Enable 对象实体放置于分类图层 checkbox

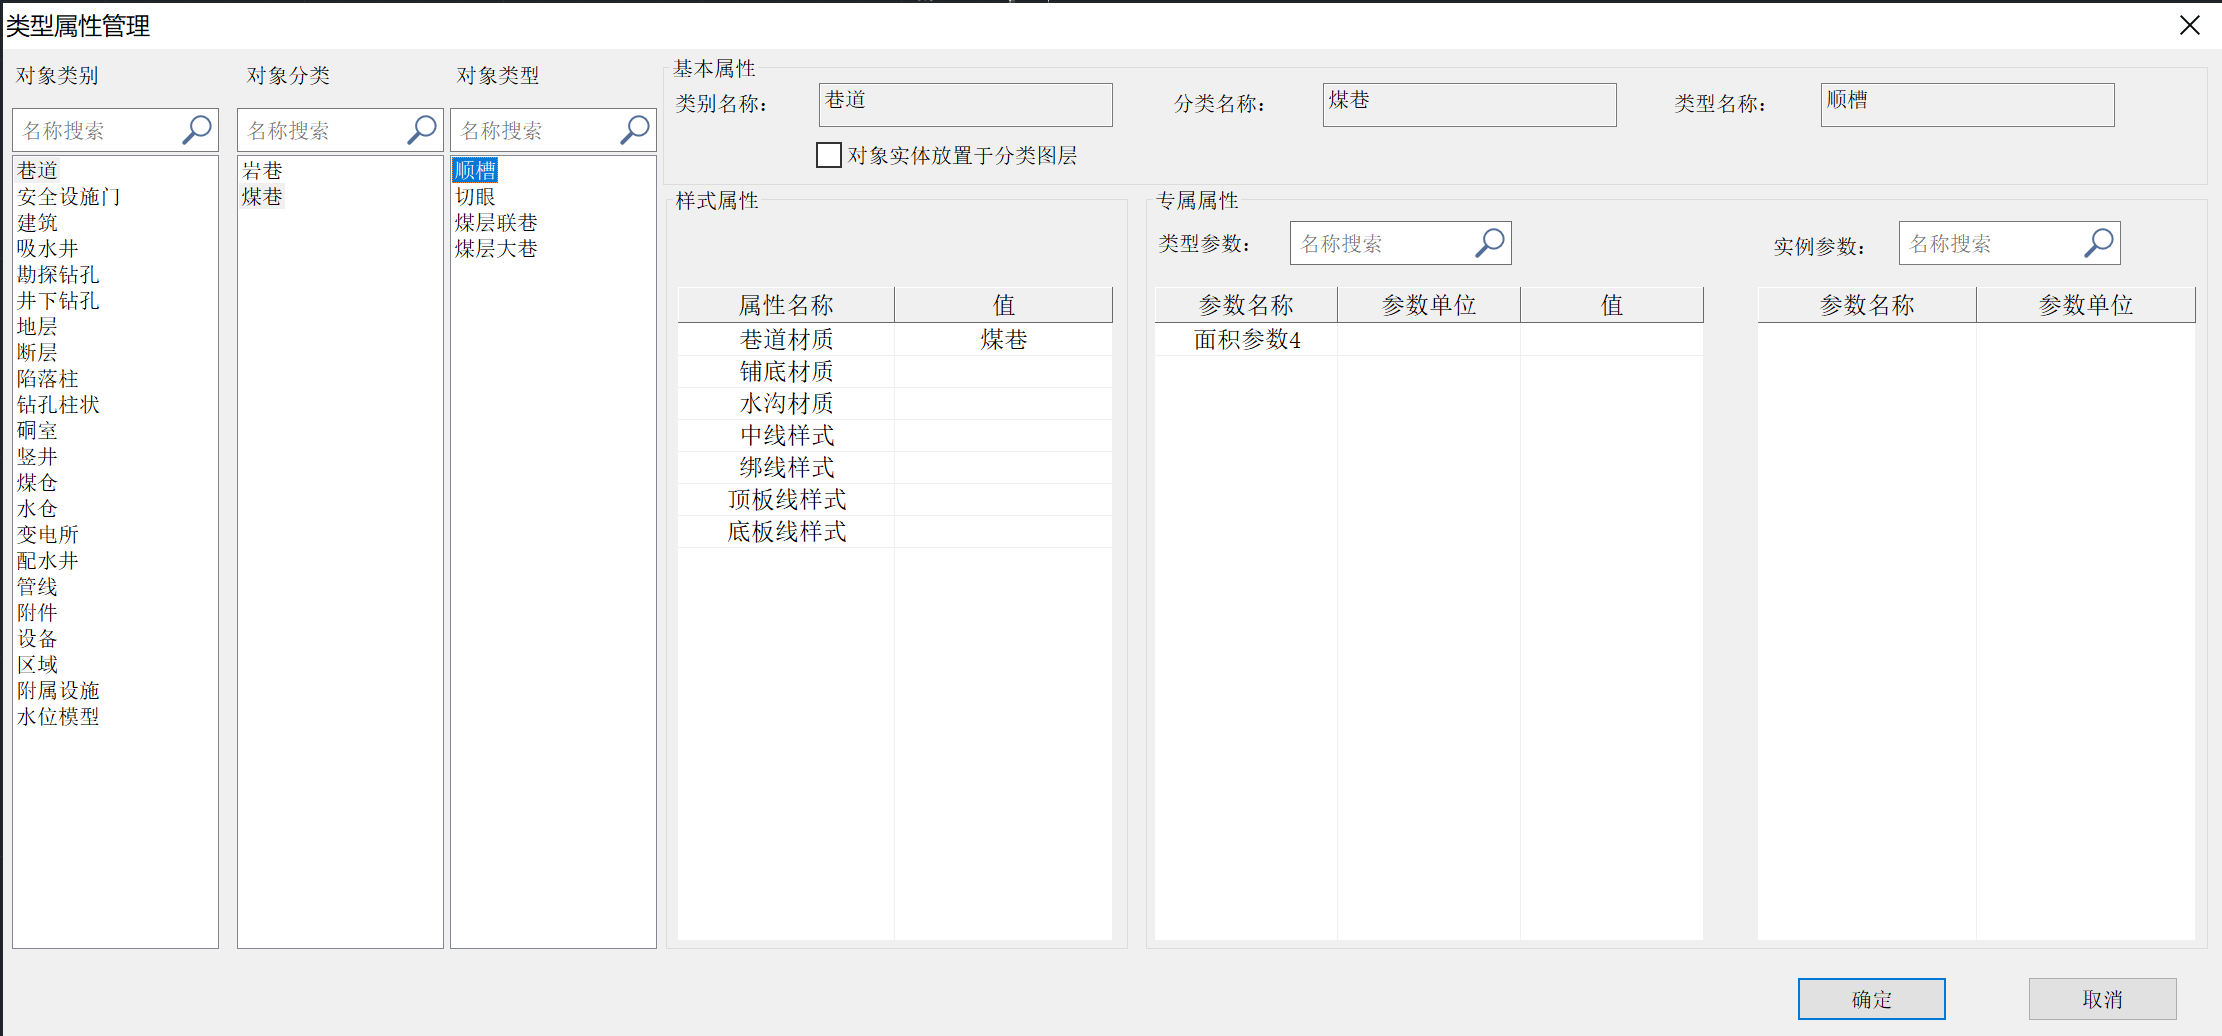tap(829, 156)
